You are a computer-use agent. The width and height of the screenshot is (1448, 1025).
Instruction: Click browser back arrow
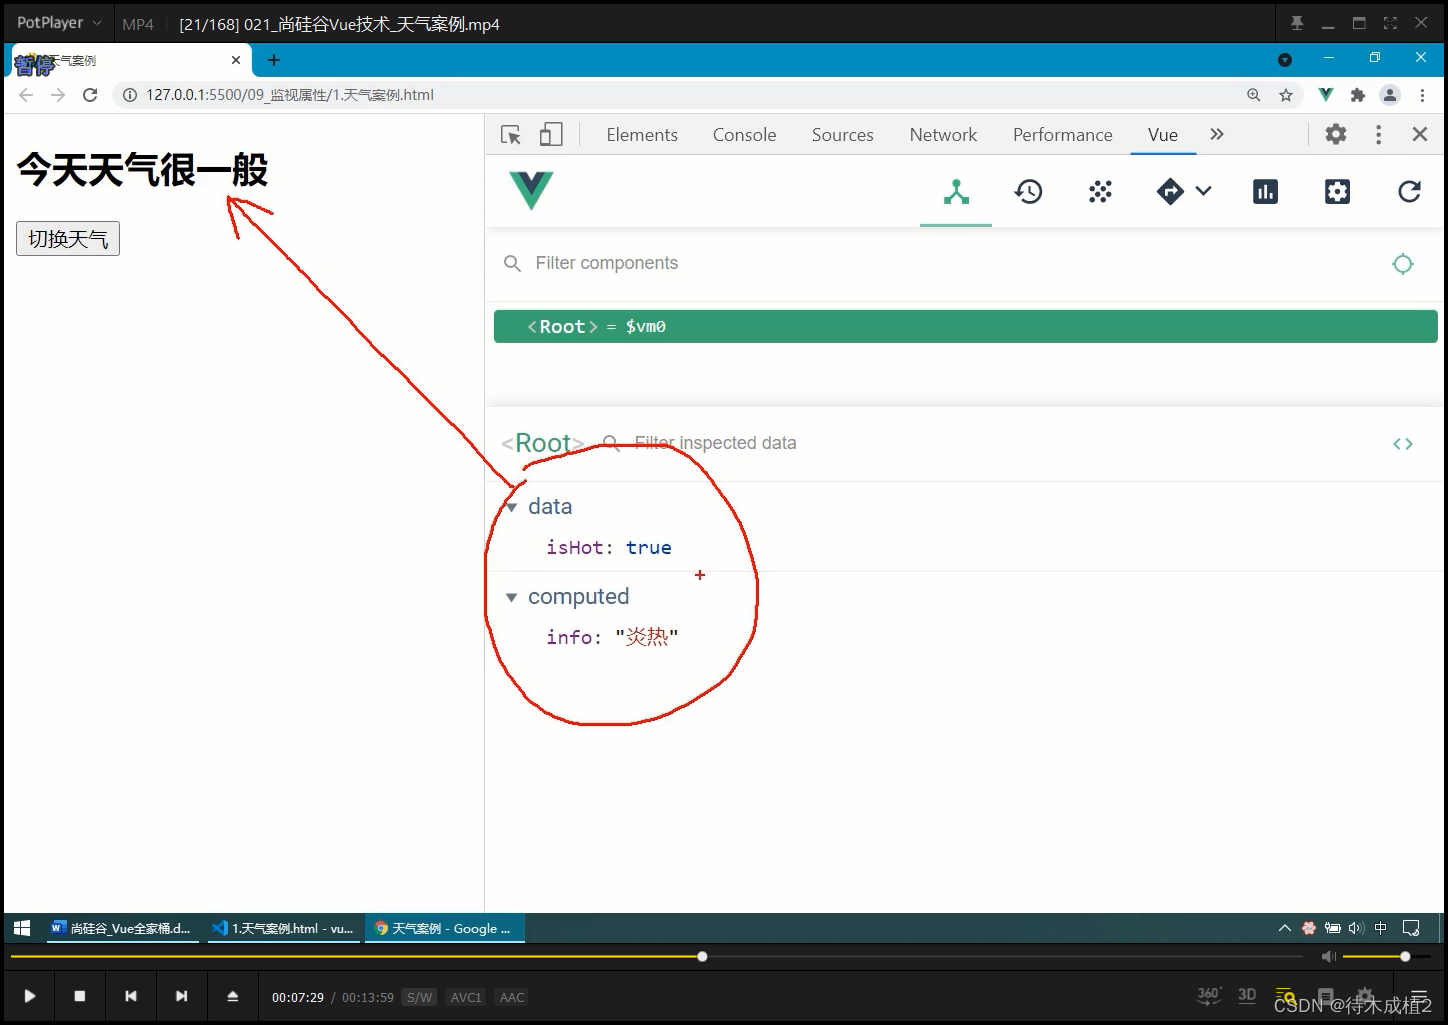(x=26, y=95)
